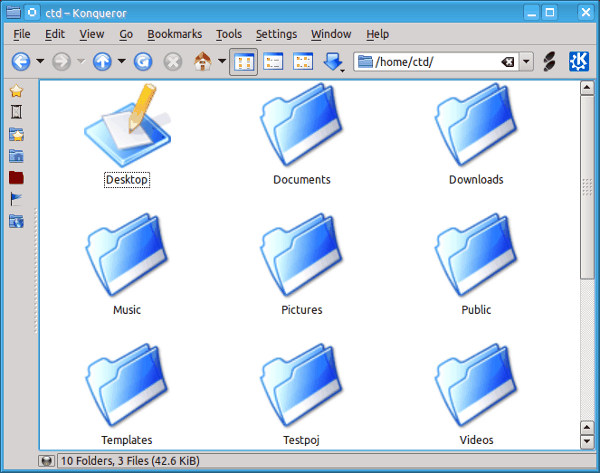Image resolution: width=600 pixels, height=473 pixels.
Task: Open the Settings menu
Action: pos(276,34)
